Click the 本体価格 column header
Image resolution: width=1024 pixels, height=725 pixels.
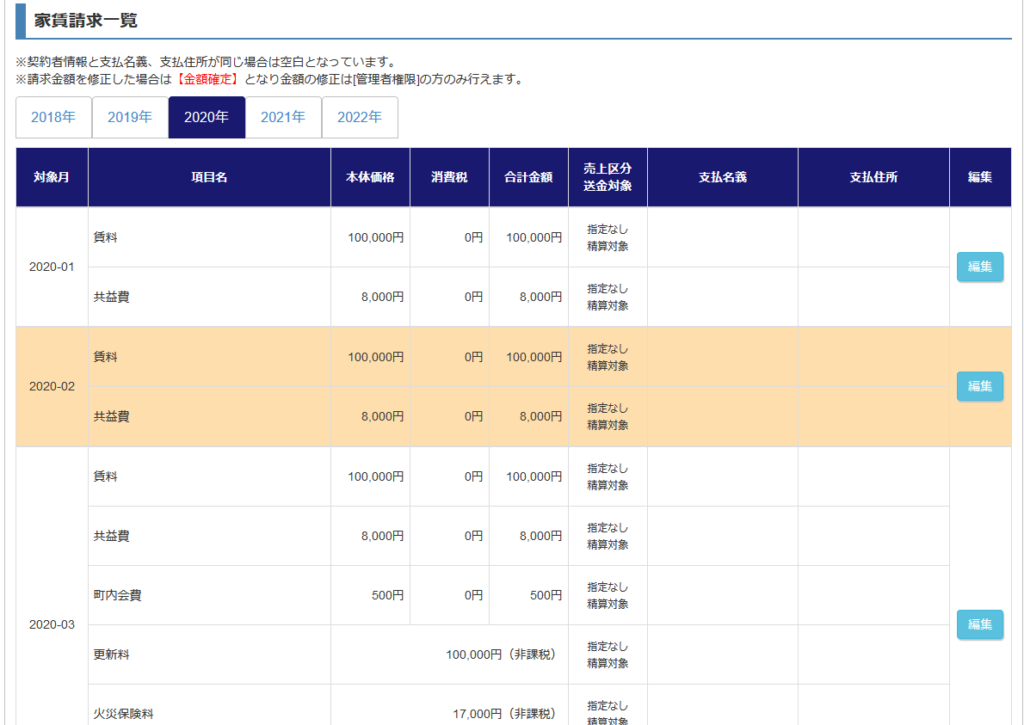(x=370, y=177)
